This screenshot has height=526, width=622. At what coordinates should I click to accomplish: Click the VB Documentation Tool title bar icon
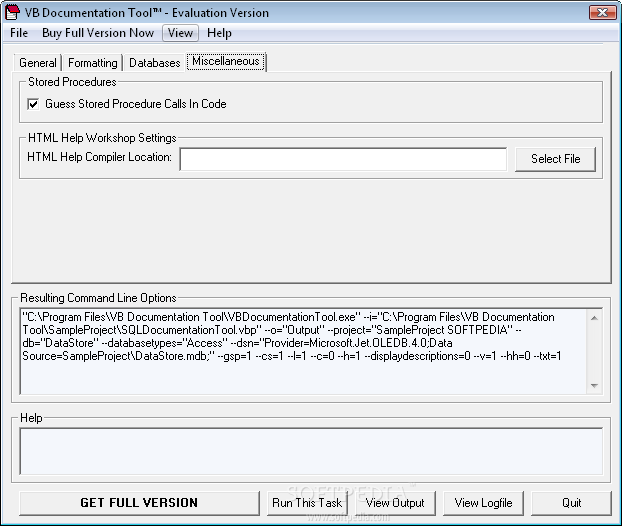[x=12, y=12]
